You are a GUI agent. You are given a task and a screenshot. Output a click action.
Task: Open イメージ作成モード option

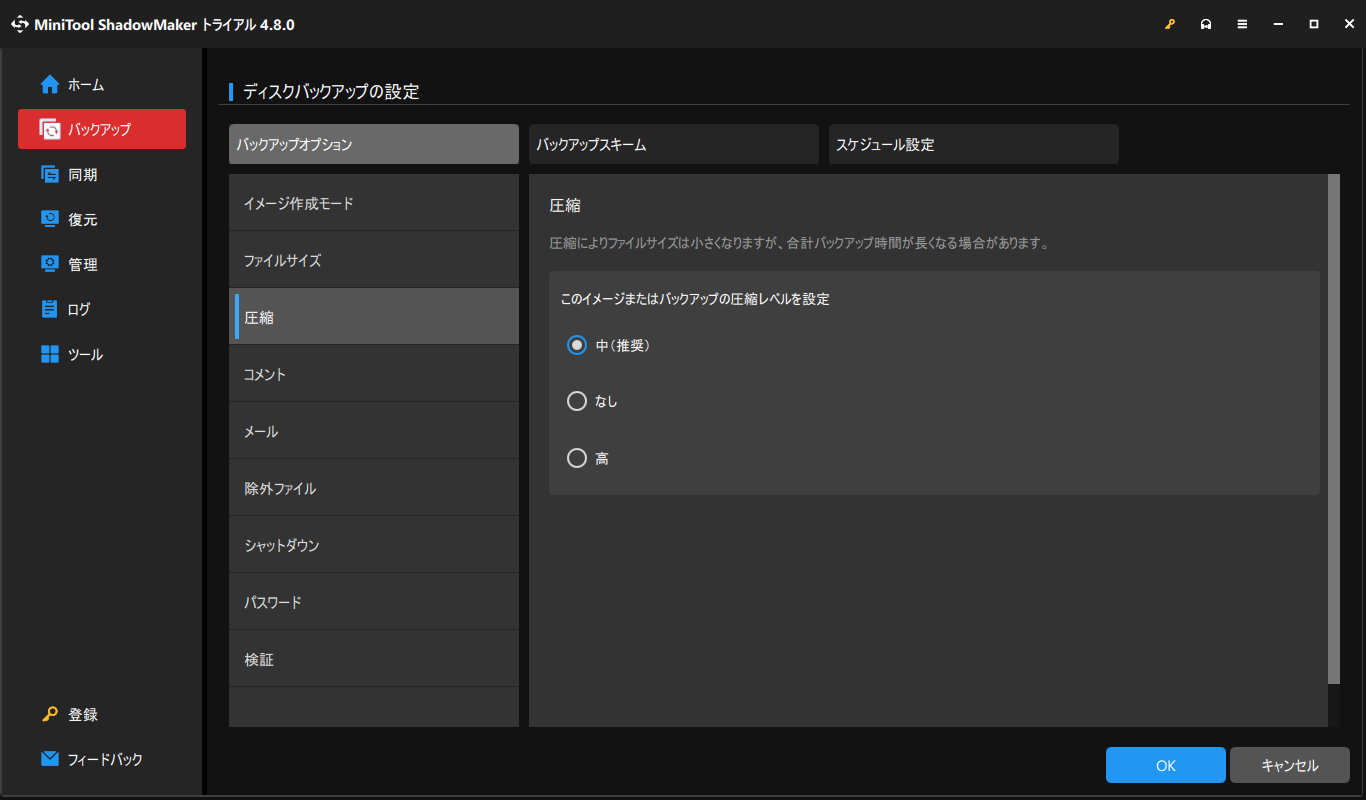pyautogui.click(x=374, y=203)
